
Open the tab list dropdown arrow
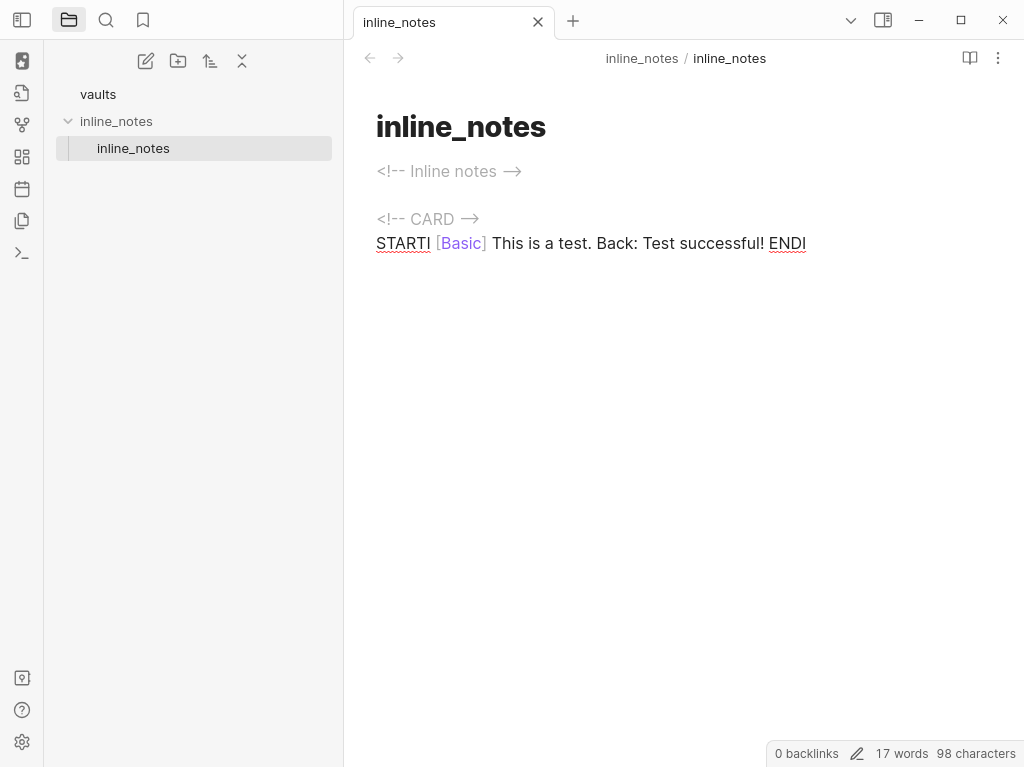(x=851, y=20)
